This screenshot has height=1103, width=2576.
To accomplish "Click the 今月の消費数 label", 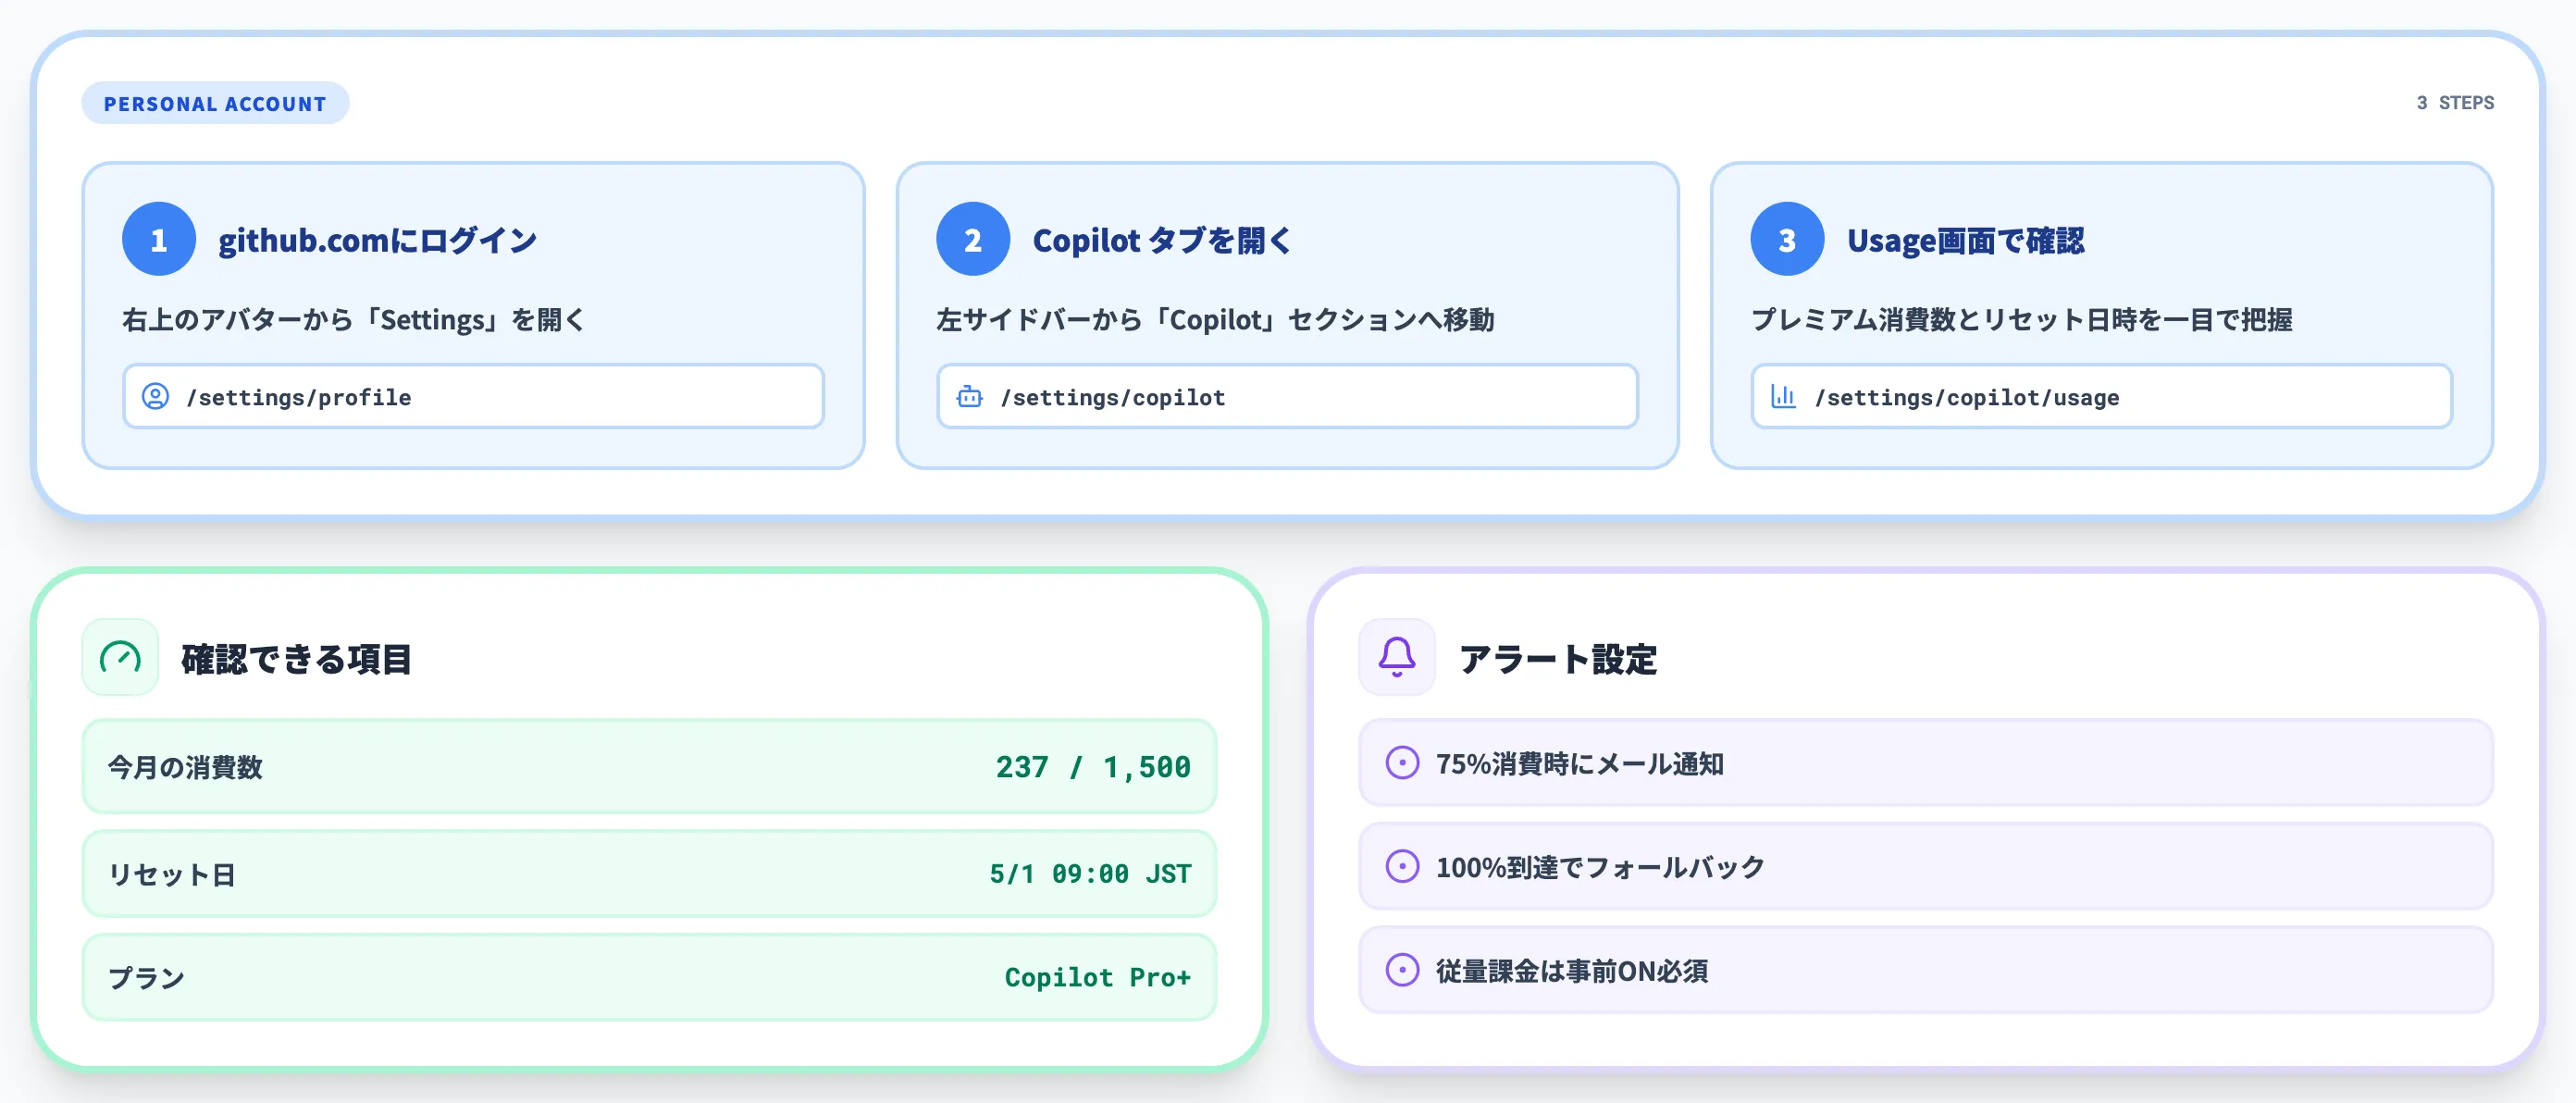I will [x=185, y=767].
